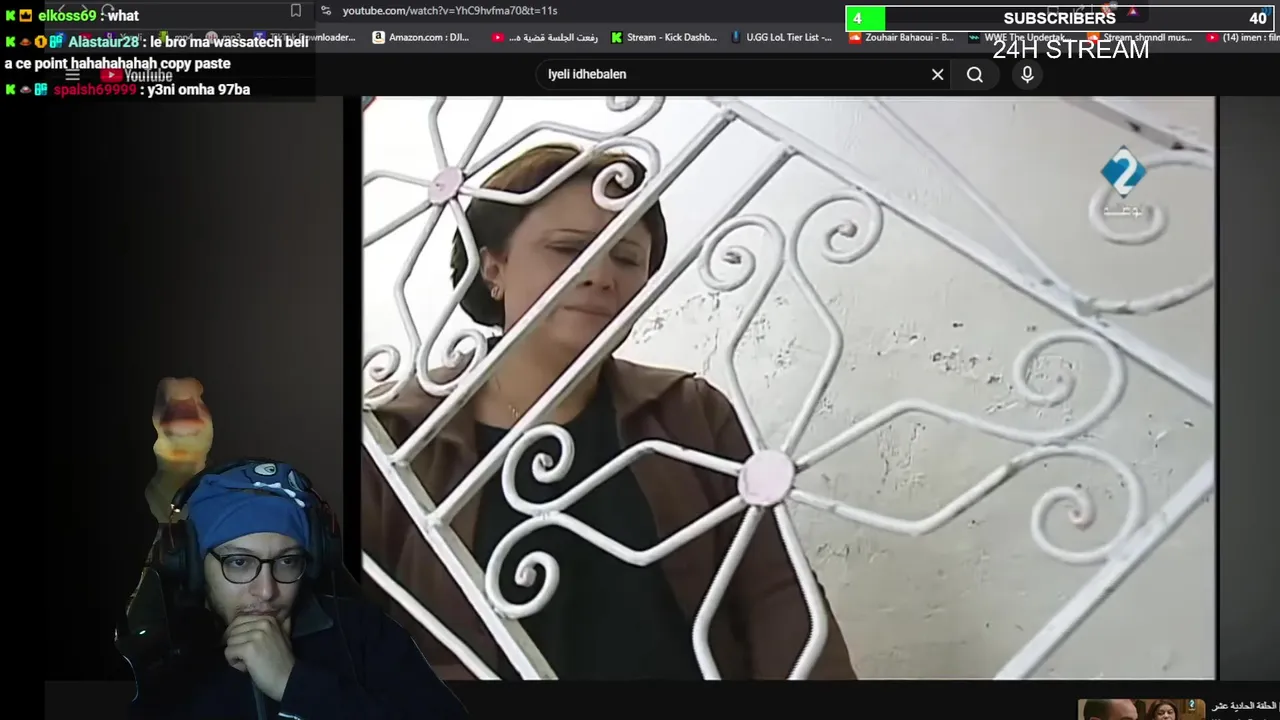Open the 'Stream shmndl mus...' bookmark
1280x720 pixels.
(1139, 37)
